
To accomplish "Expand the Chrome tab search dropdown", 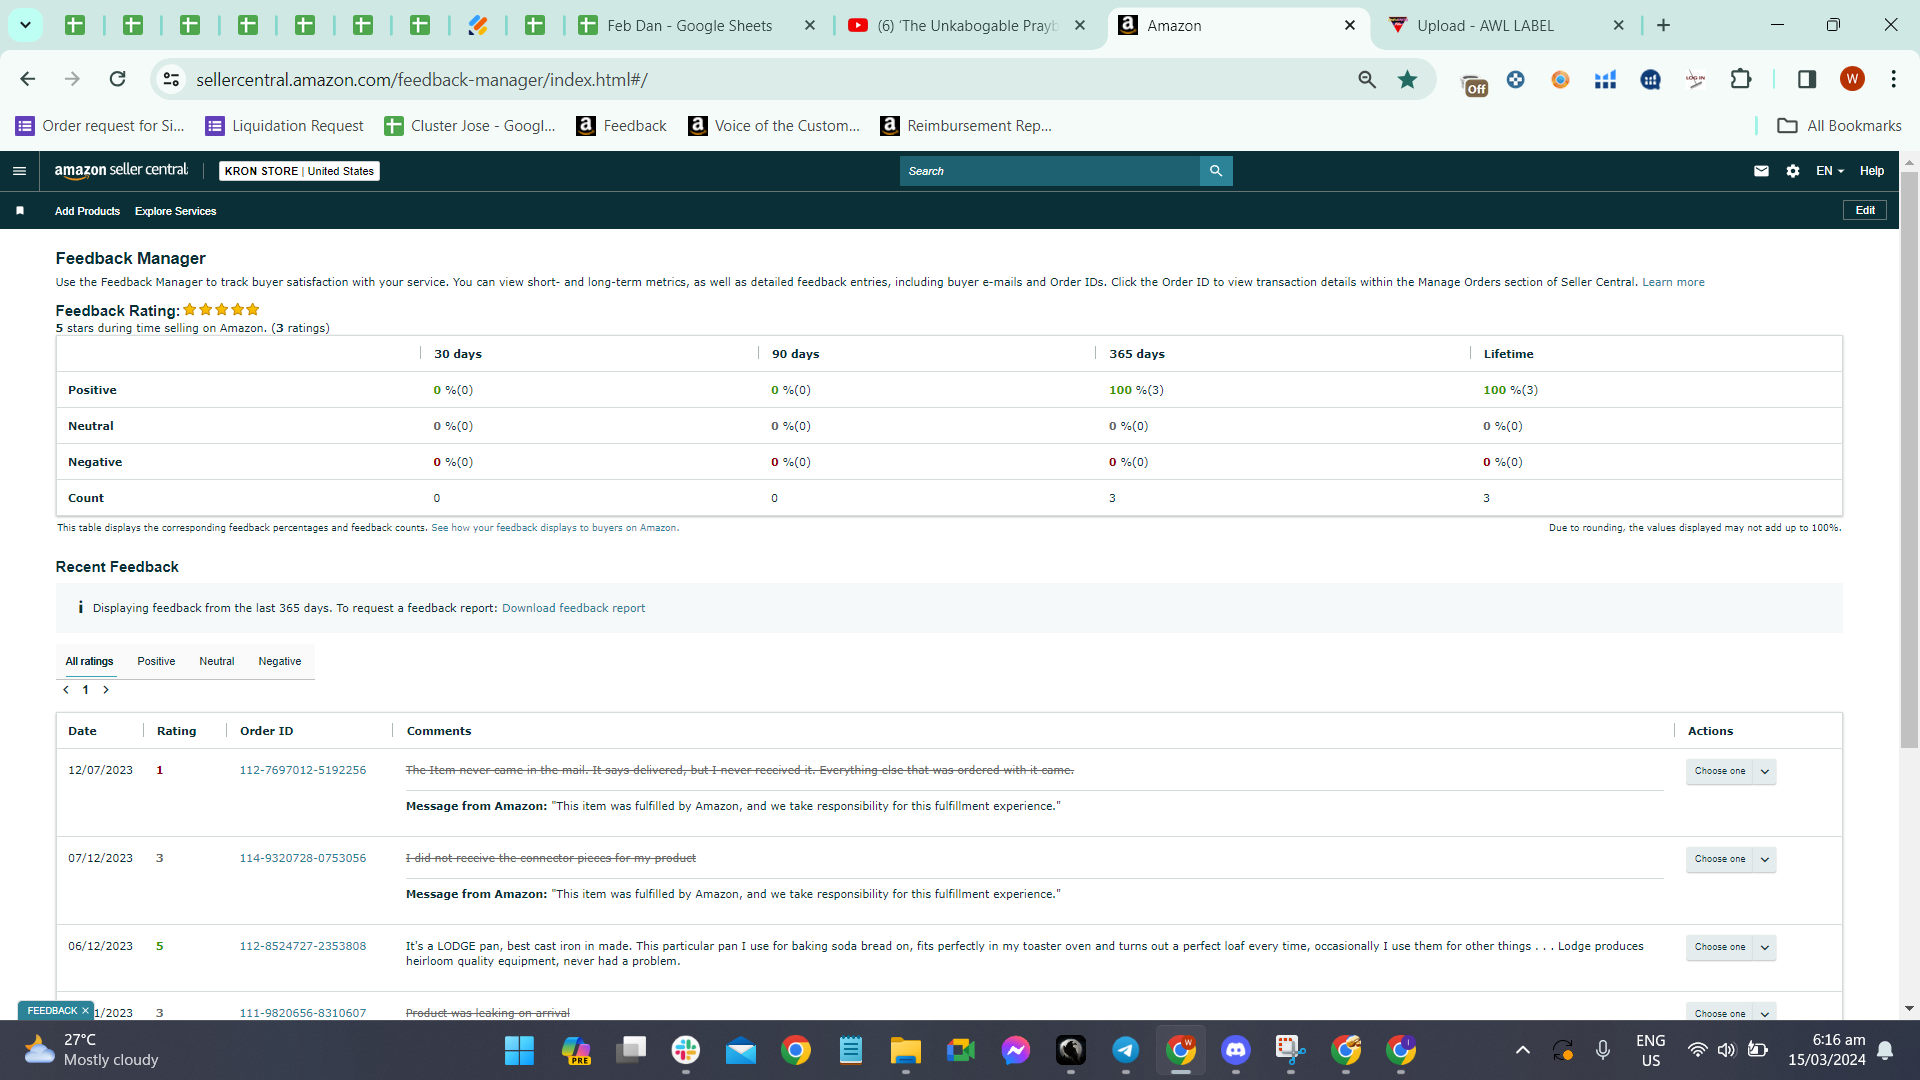I will (x=25, y=25).
